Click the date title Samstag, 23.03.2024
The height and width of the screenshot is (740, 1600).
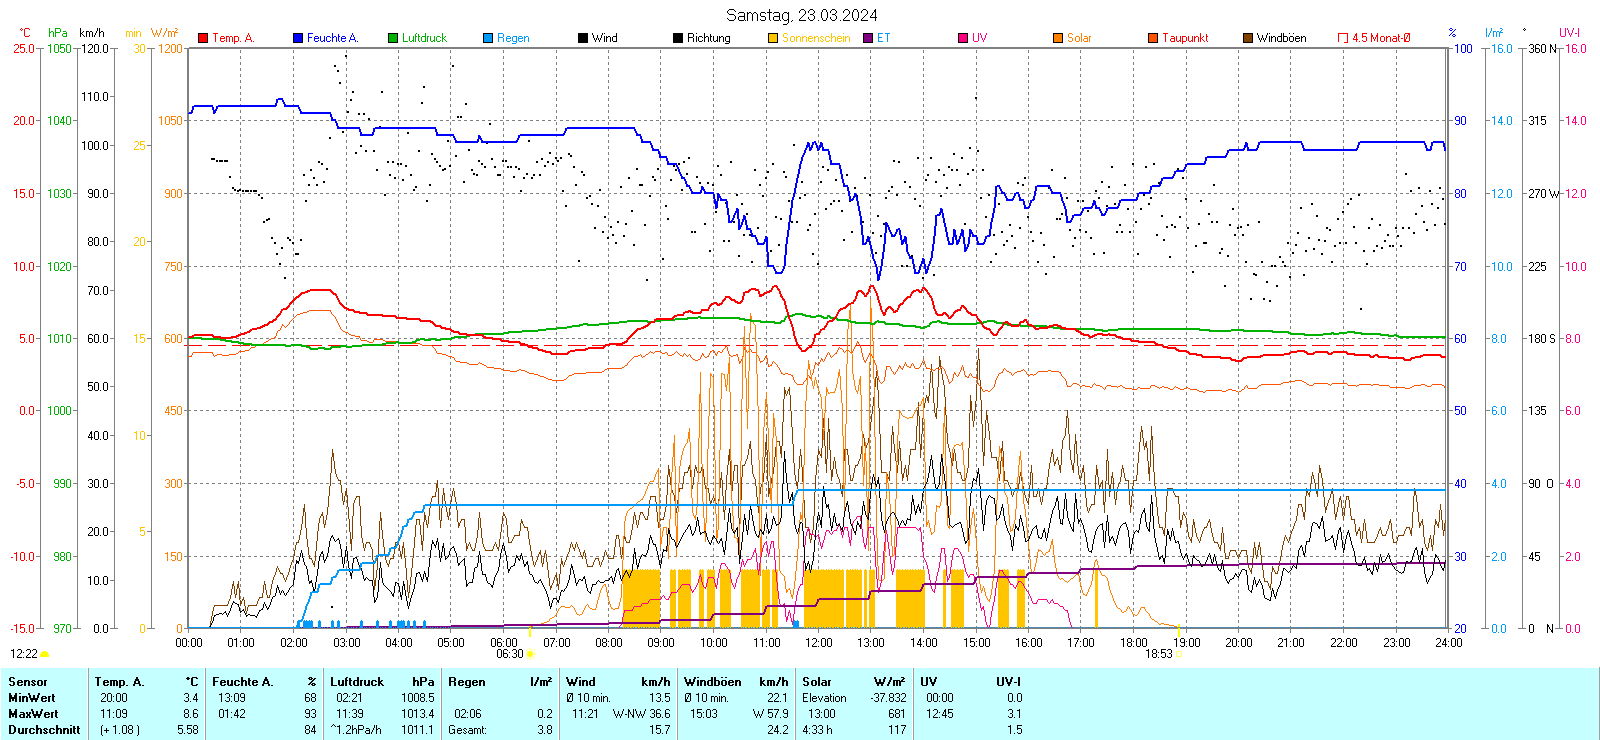click(801, 15)
